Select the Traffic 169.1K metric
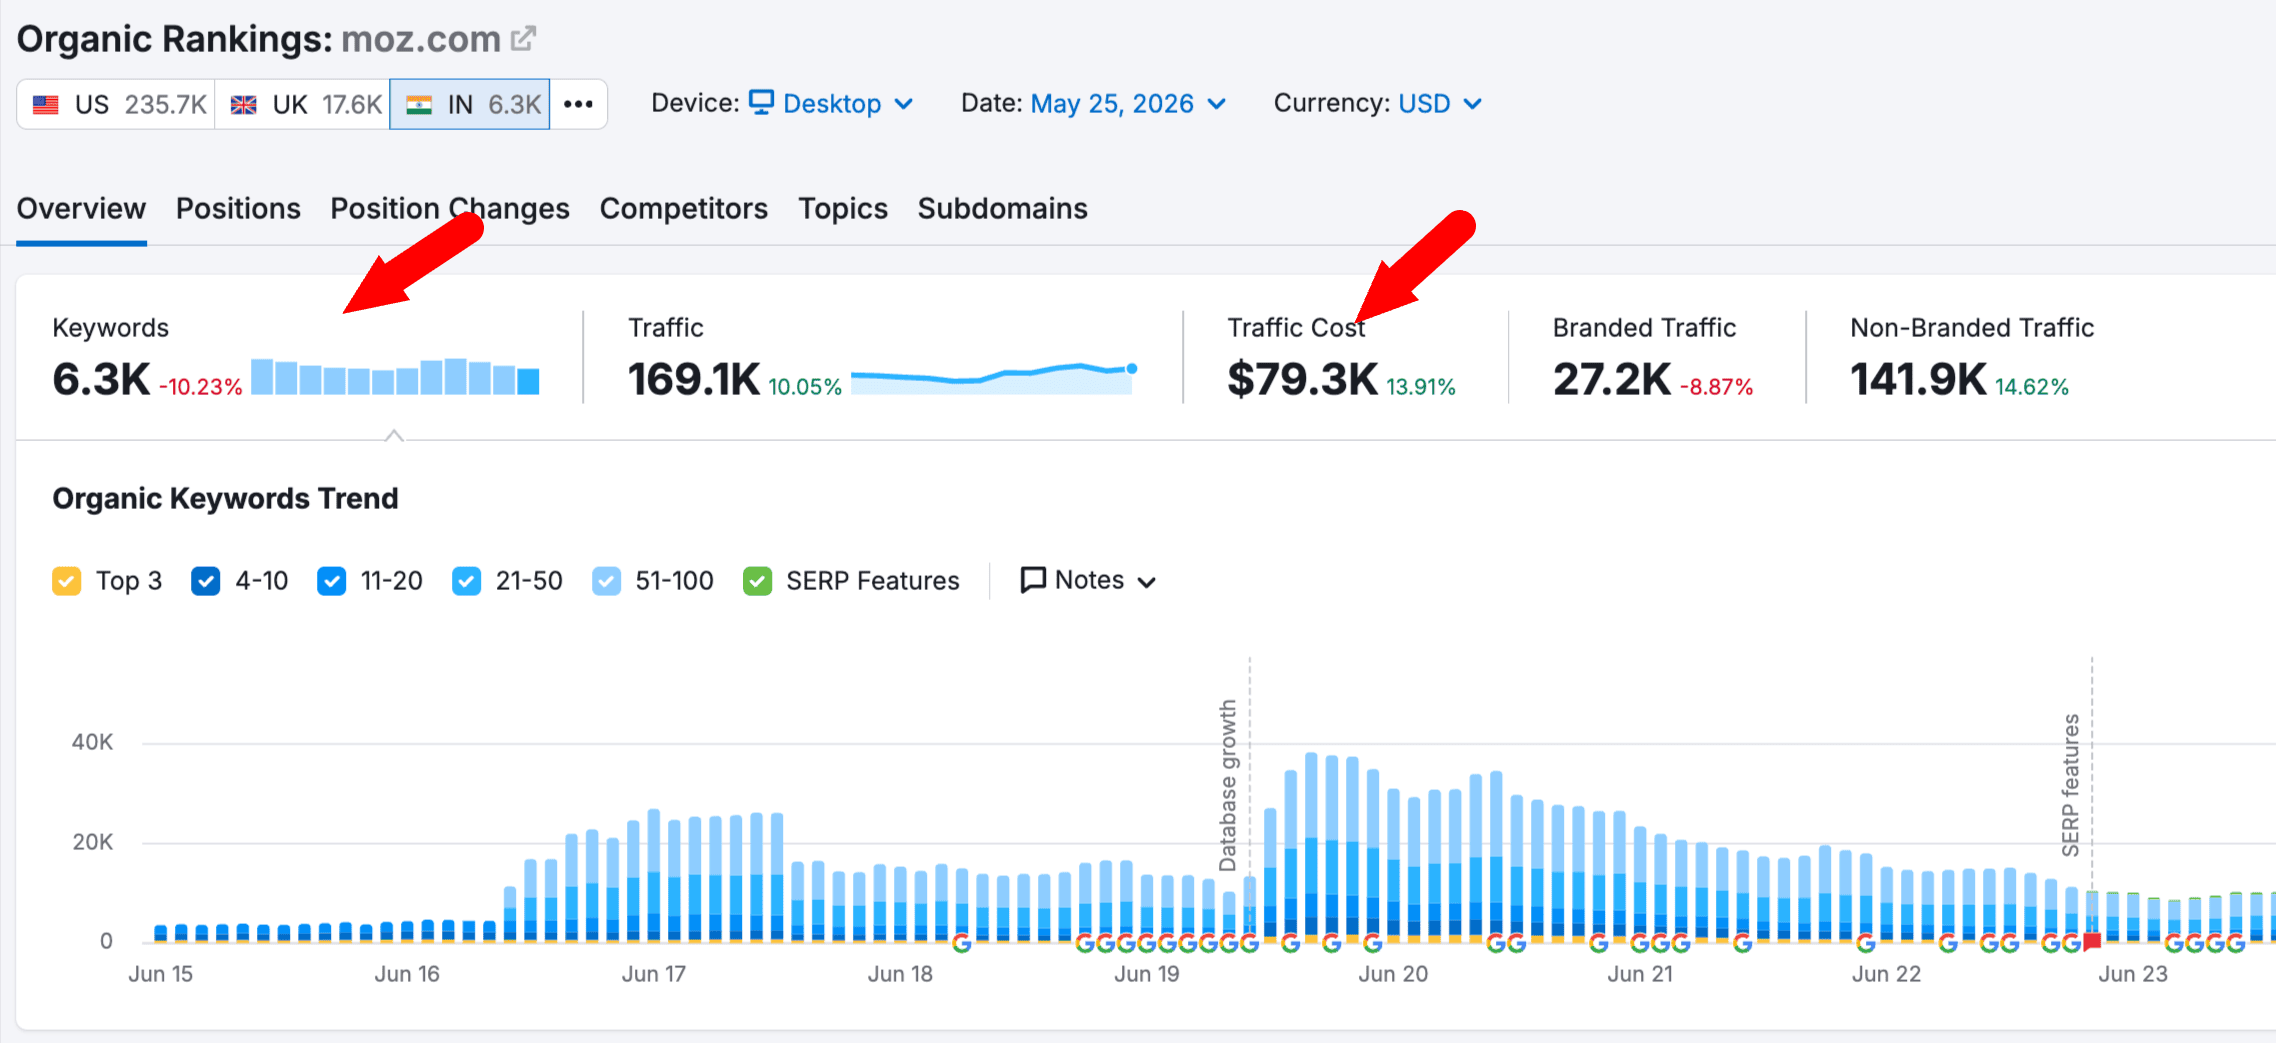This screenshot has height=1043, width=2276. coord(694,380)
